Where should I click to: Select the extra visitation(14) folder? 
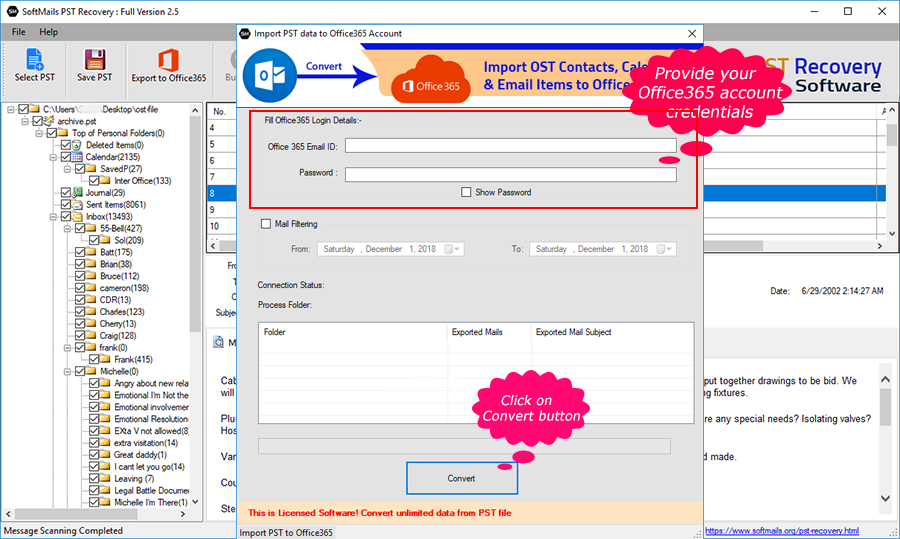click(146, 443)
